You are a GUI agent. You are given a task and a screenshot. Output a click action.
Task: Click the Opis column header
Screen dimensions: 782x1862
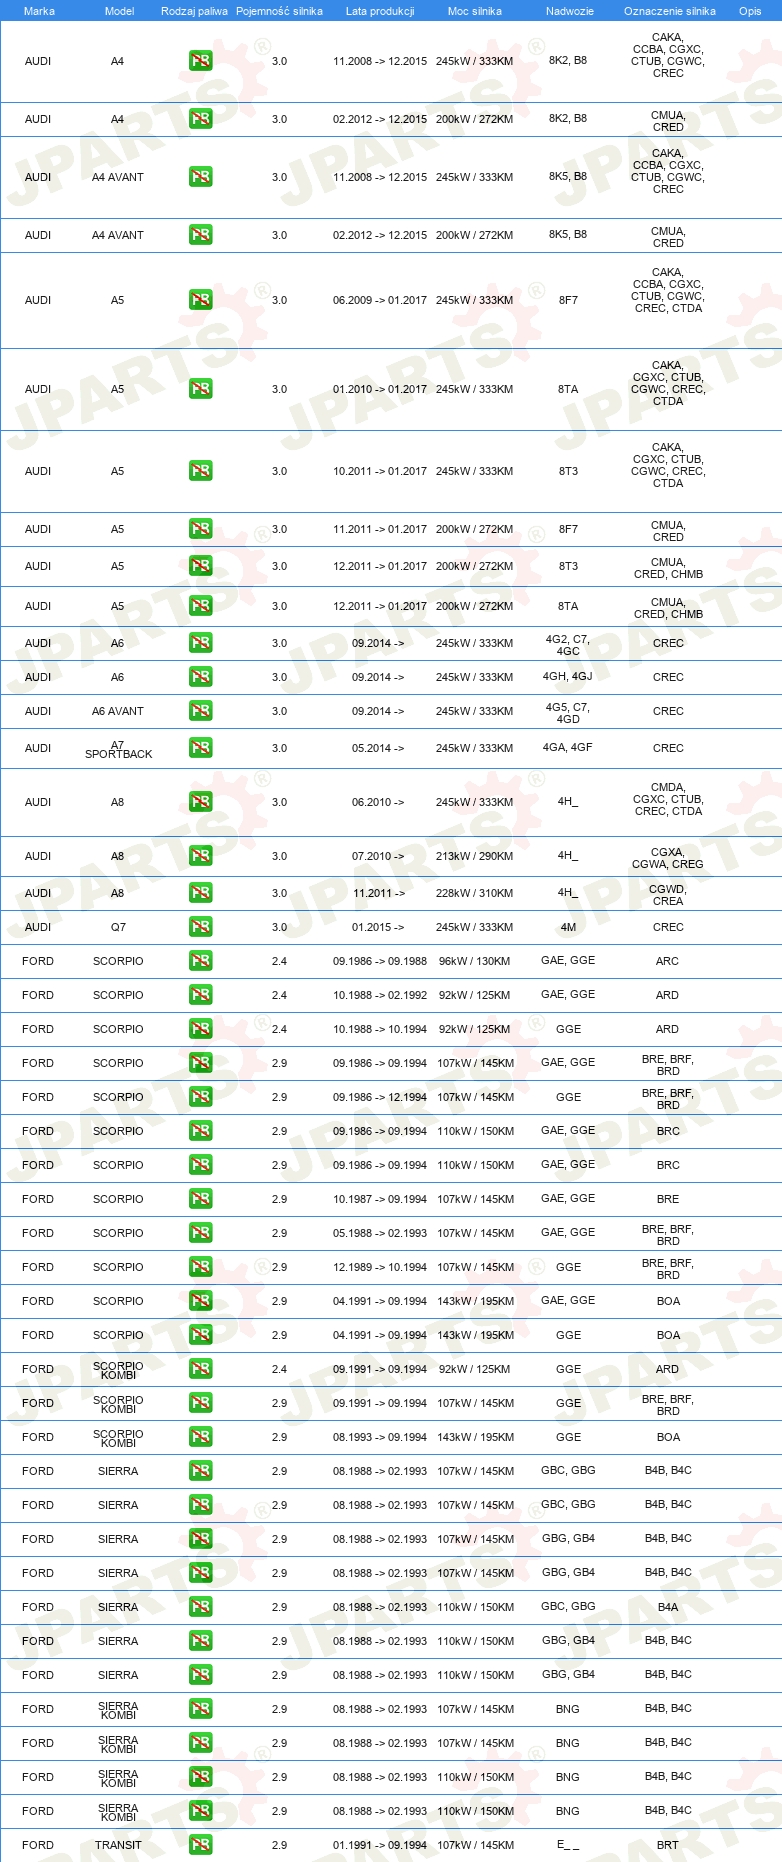click(750, 11)
